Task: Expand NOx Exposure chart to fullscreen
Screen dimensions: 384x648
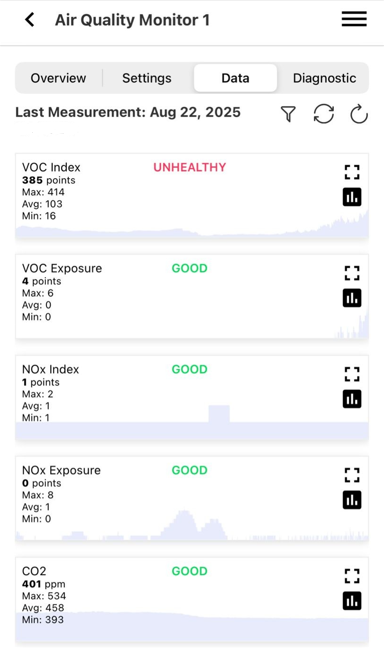Action: (352, 475)
